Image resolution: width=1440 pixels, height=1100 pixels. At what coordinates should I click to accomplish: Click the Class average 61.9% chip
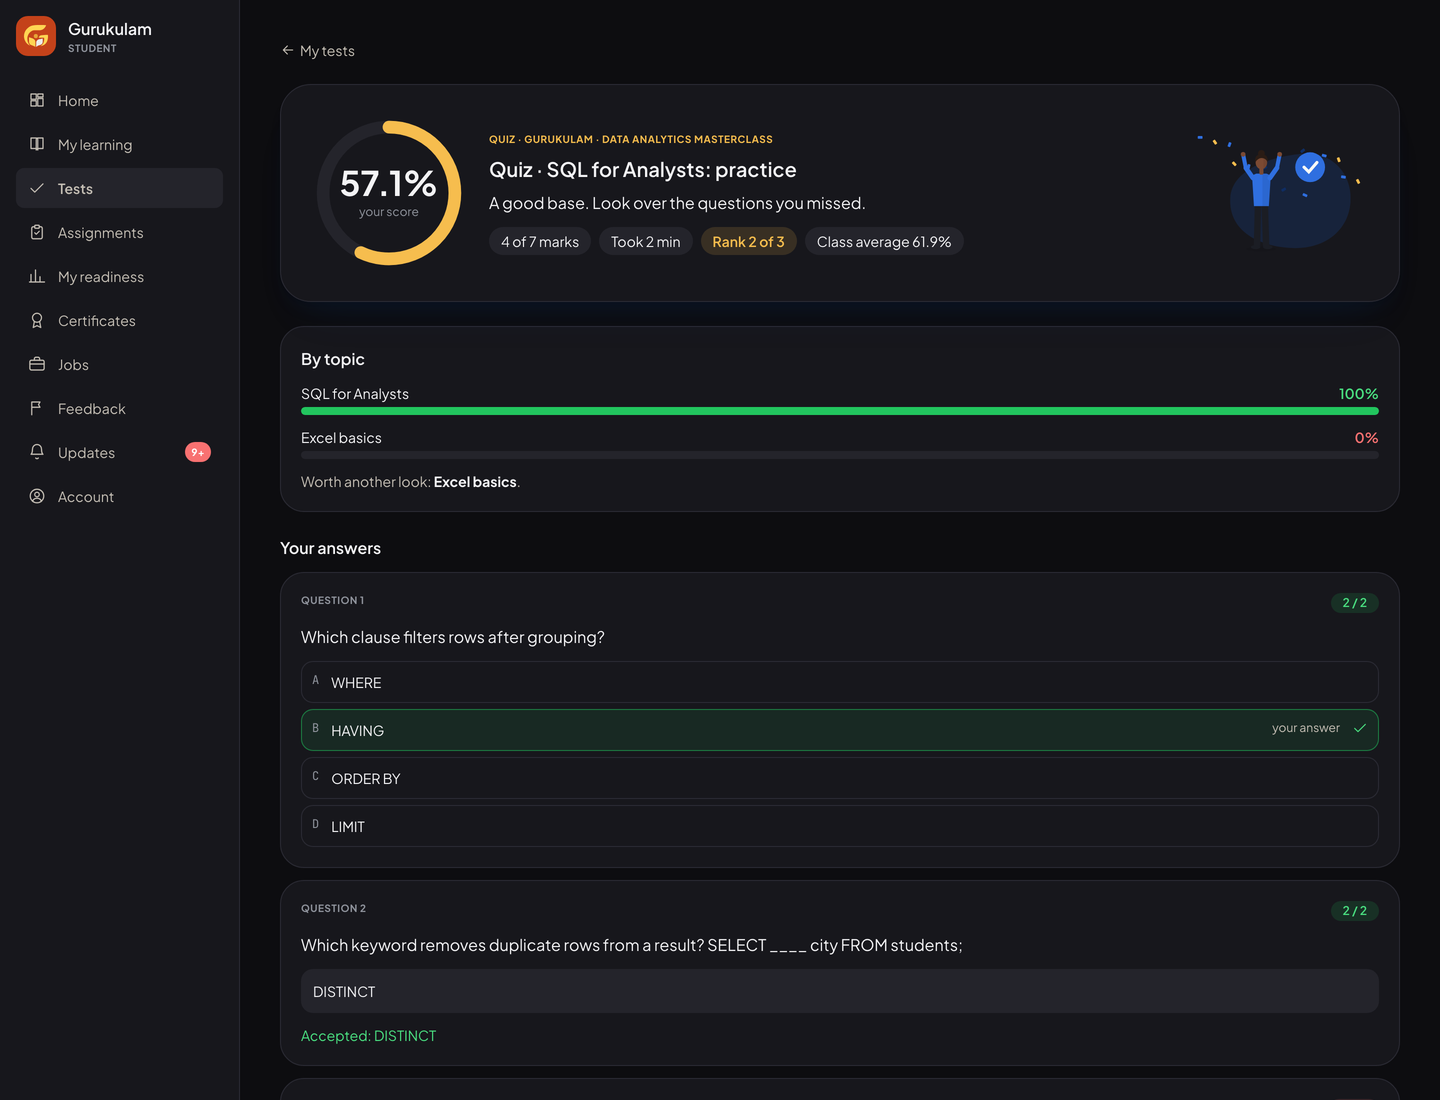click(884, 242)
